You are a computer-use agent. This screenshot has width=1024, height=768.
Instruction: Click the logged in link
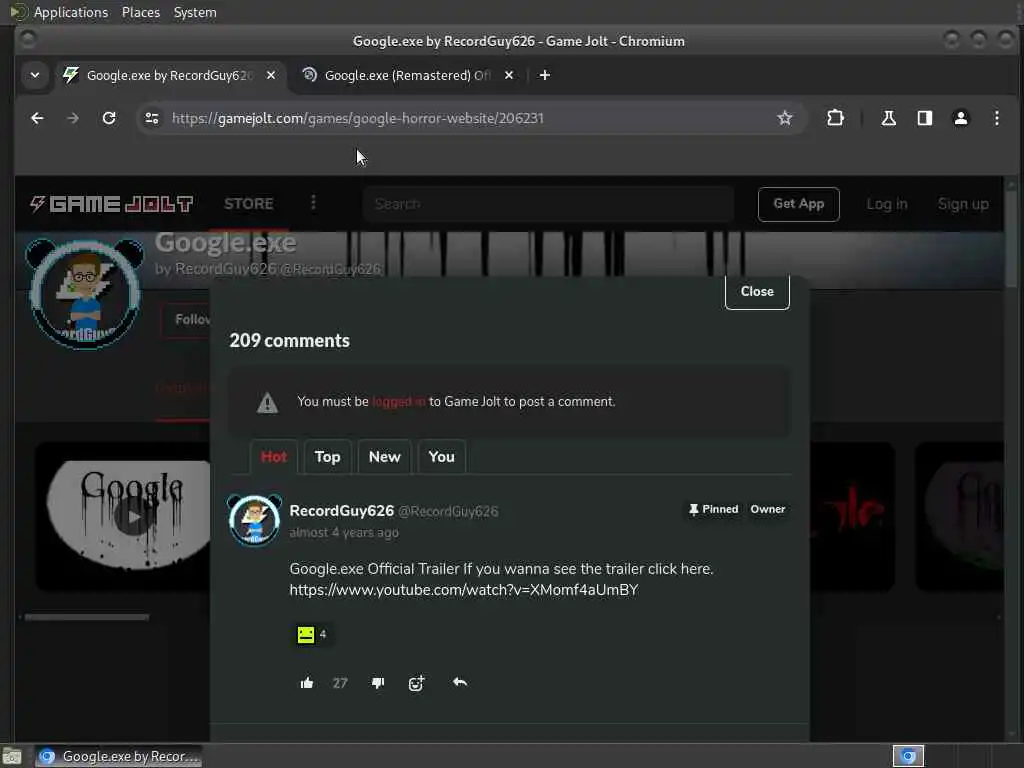tap(398, 402)
